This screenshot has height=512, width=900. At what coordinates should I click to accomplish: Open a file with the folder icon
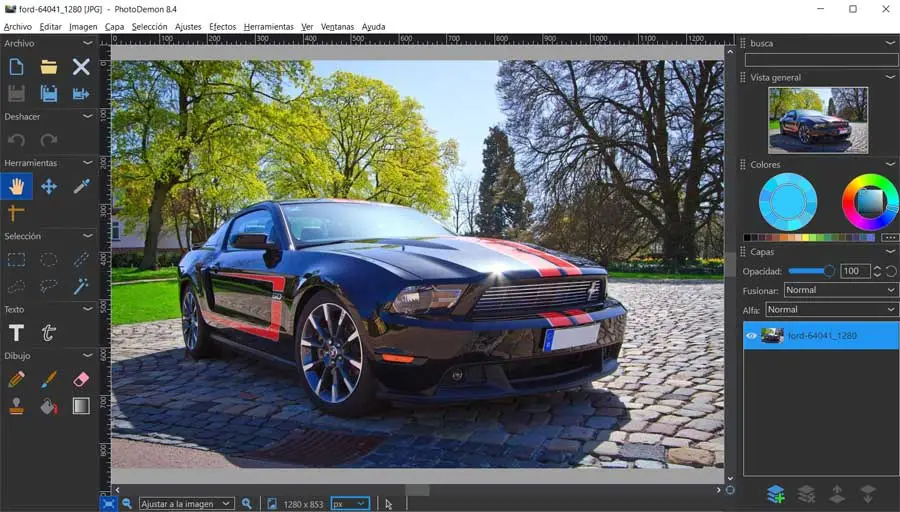pos(49,67)
